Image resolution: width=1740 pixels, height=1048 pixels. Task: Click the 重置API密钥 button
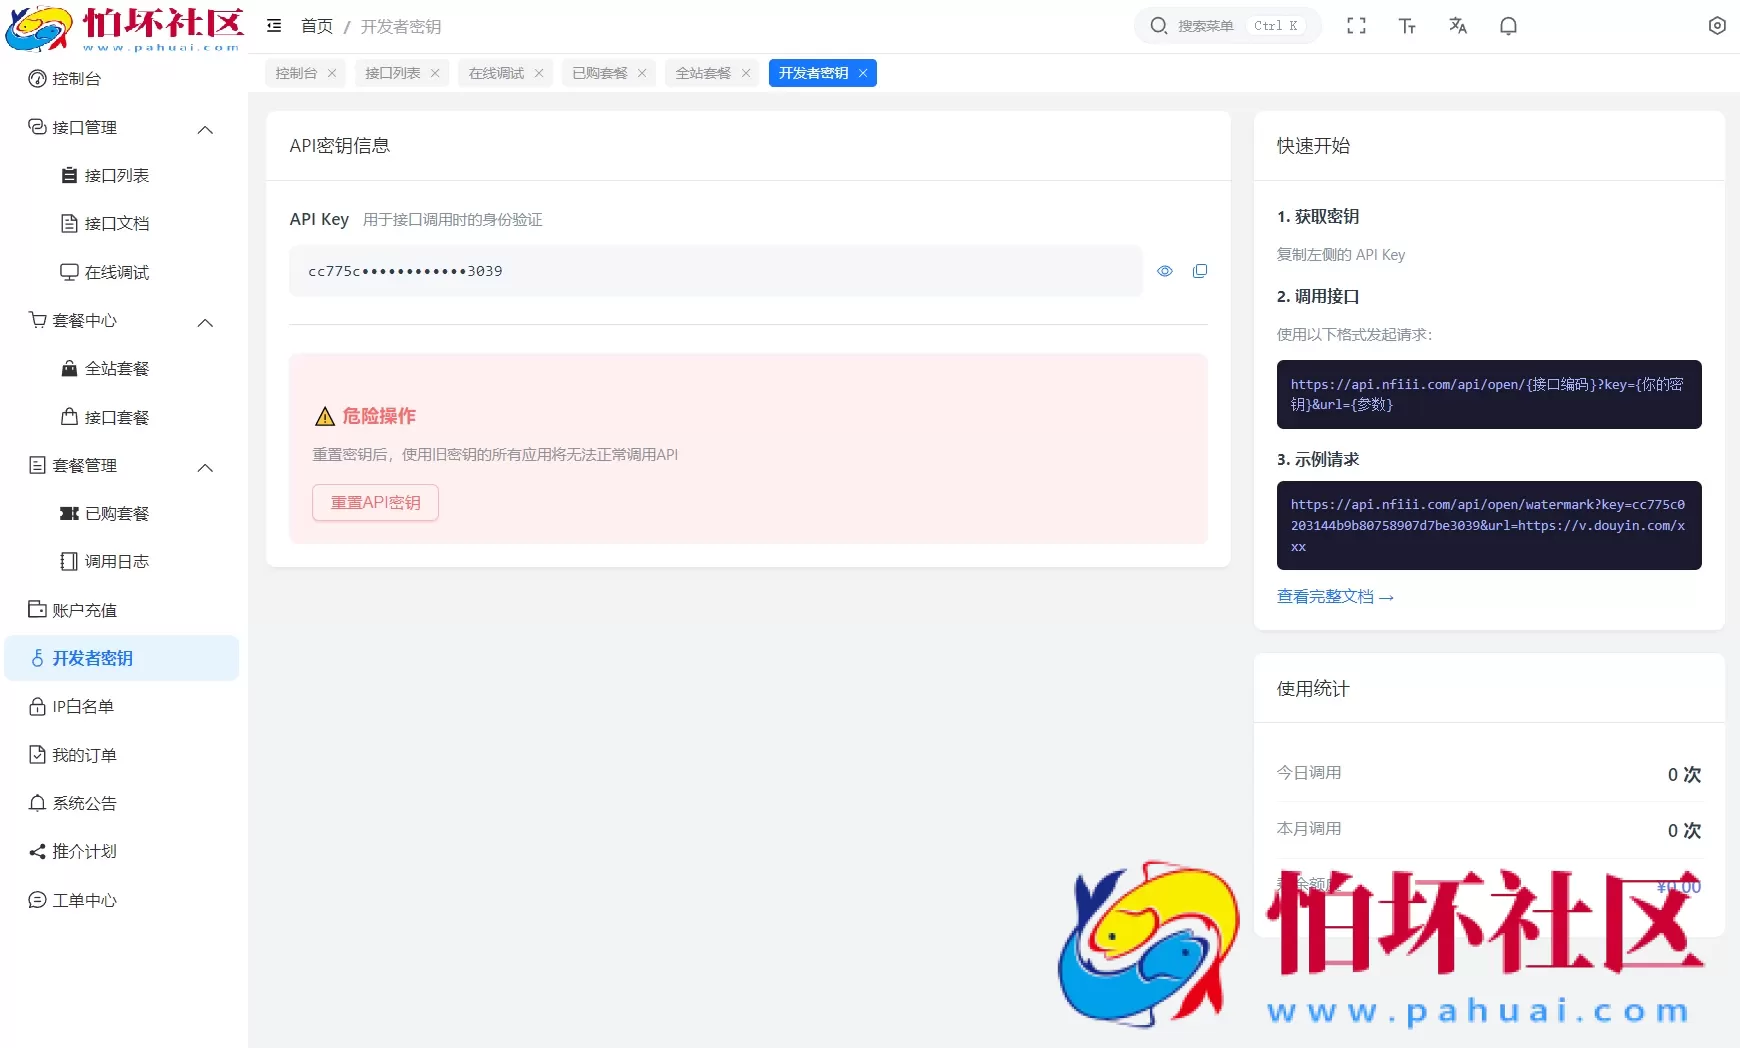(375, 502)
